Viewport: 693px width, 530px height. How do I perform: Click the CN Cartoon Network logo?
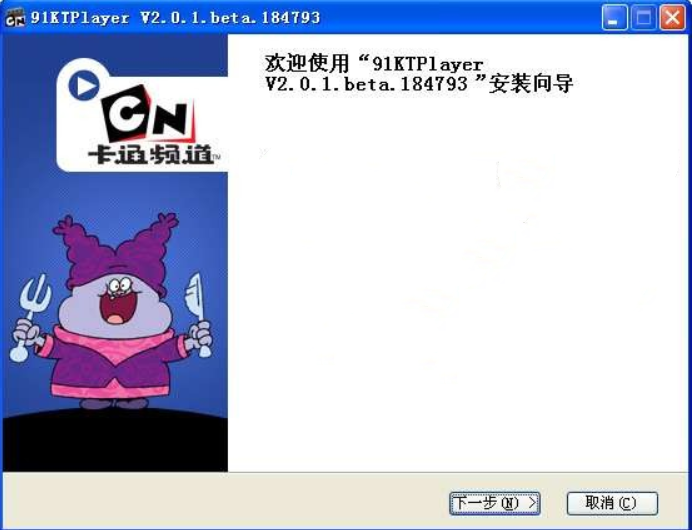tap(148, 113)
